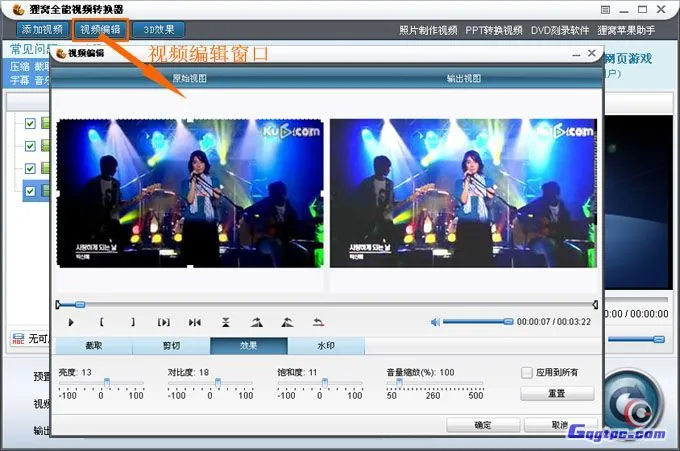Click the 原始视图 header label

point(189,78)
